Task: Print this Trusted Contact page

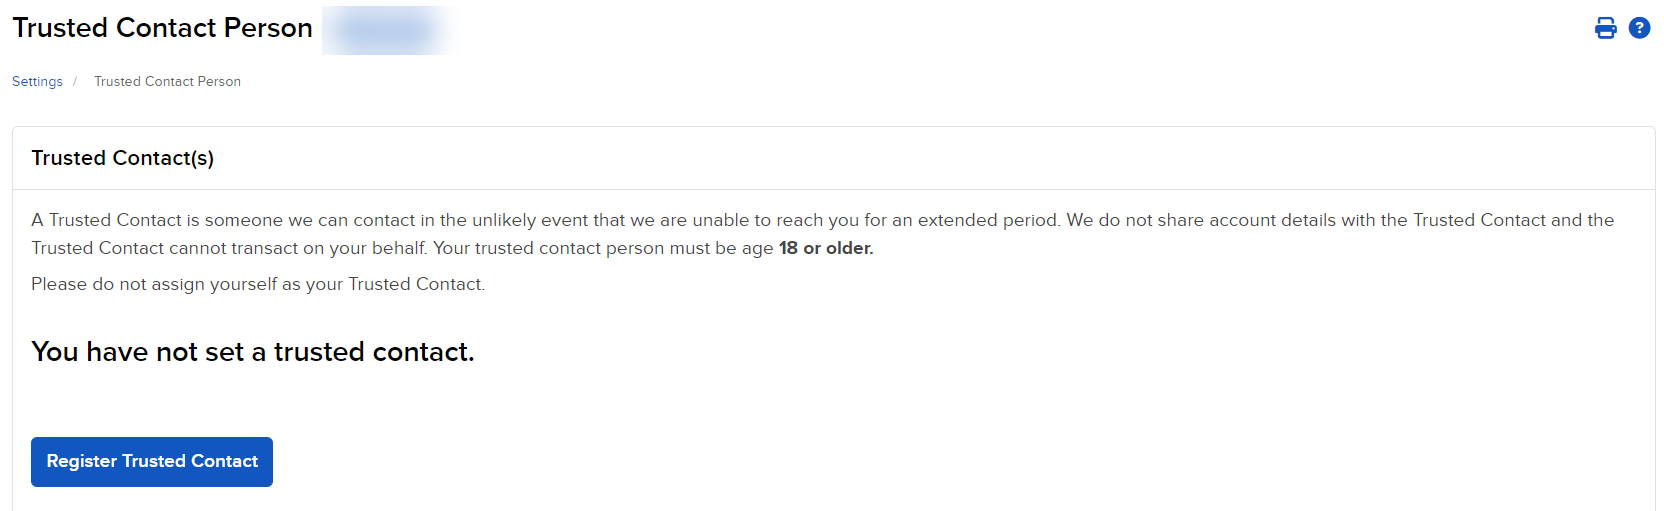Action: (1605, 28)
